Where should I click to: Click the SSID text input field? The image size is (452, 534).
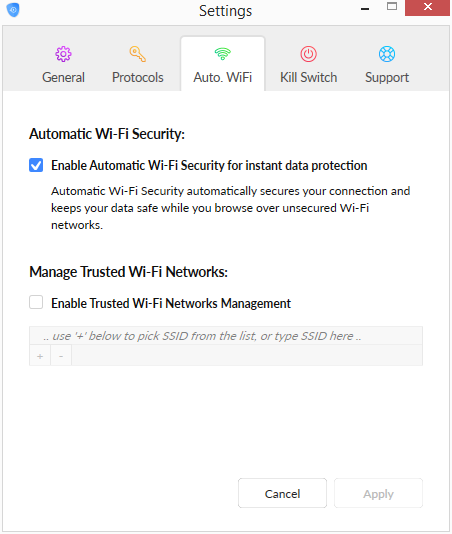click(x=226, y=336)
